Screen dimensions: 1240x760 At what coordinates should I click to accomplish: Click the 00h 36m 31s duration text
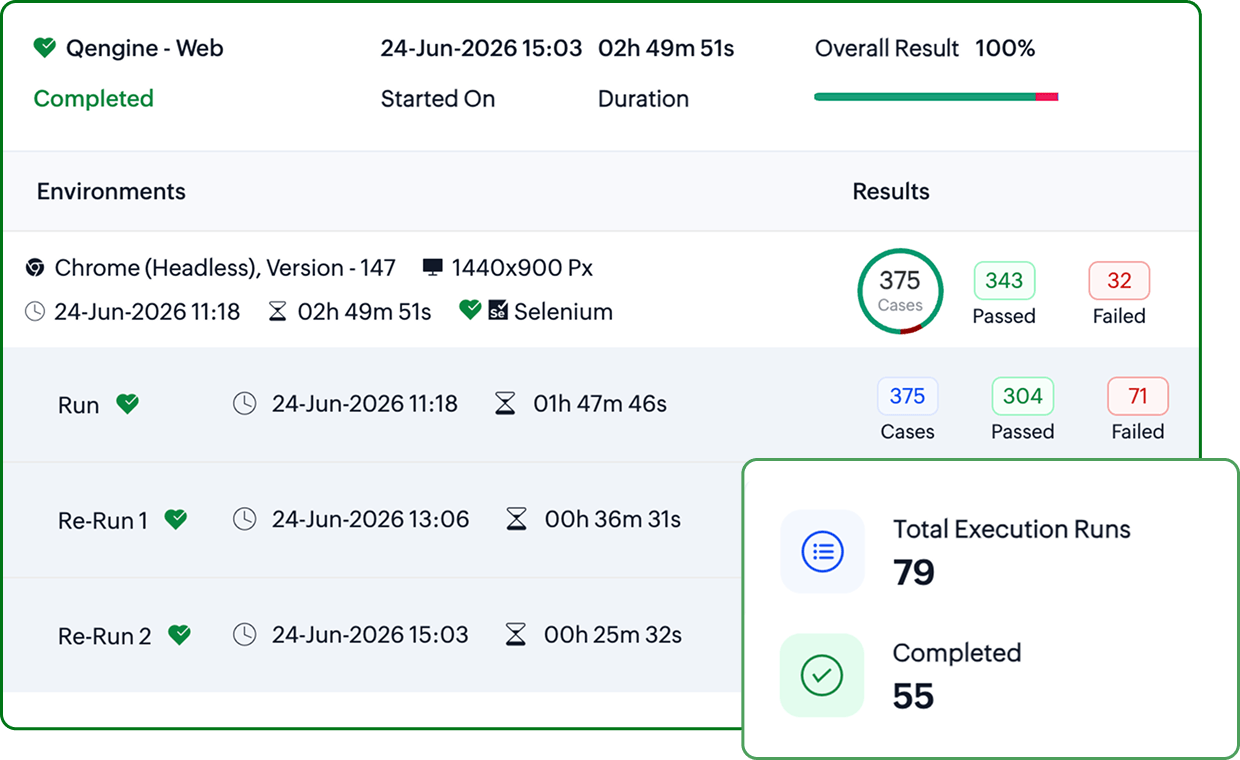[x=613, y=520]
